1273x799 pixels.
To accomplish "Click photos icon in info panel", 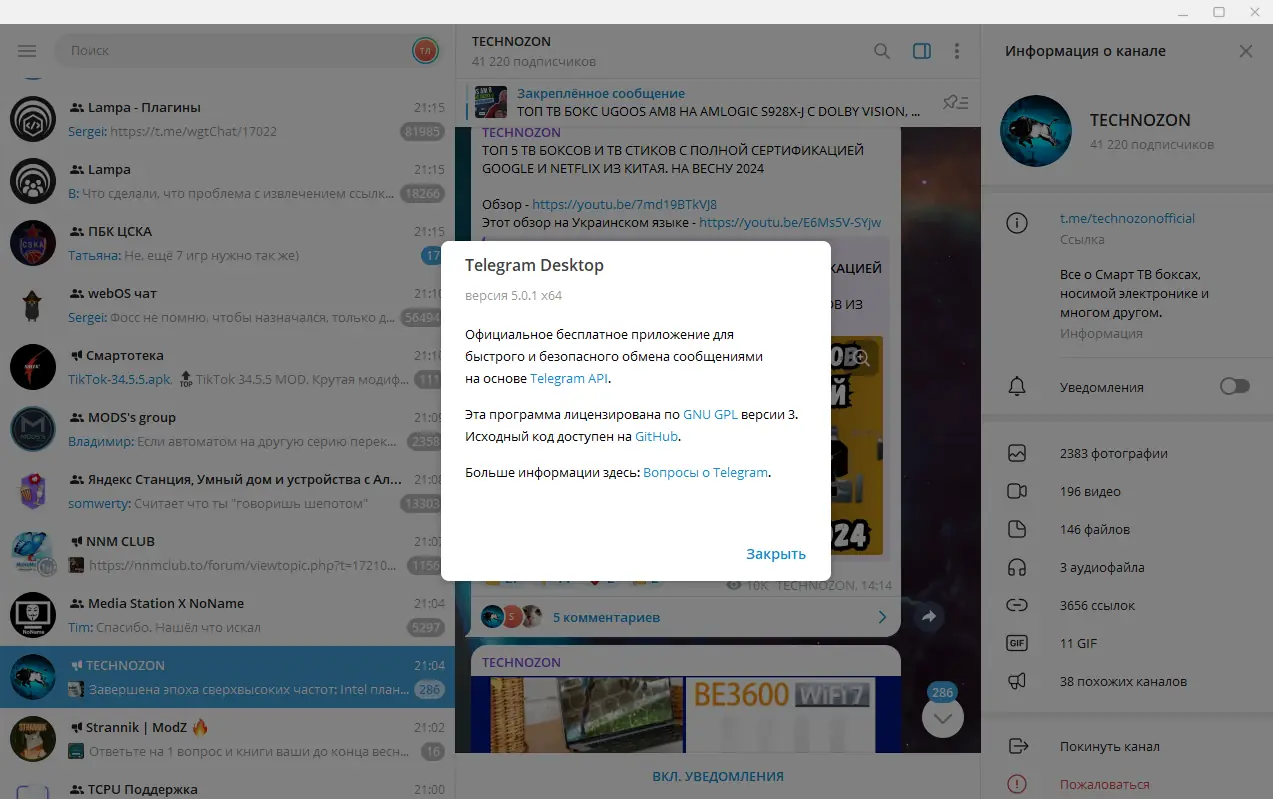I will coord(1017,453).
